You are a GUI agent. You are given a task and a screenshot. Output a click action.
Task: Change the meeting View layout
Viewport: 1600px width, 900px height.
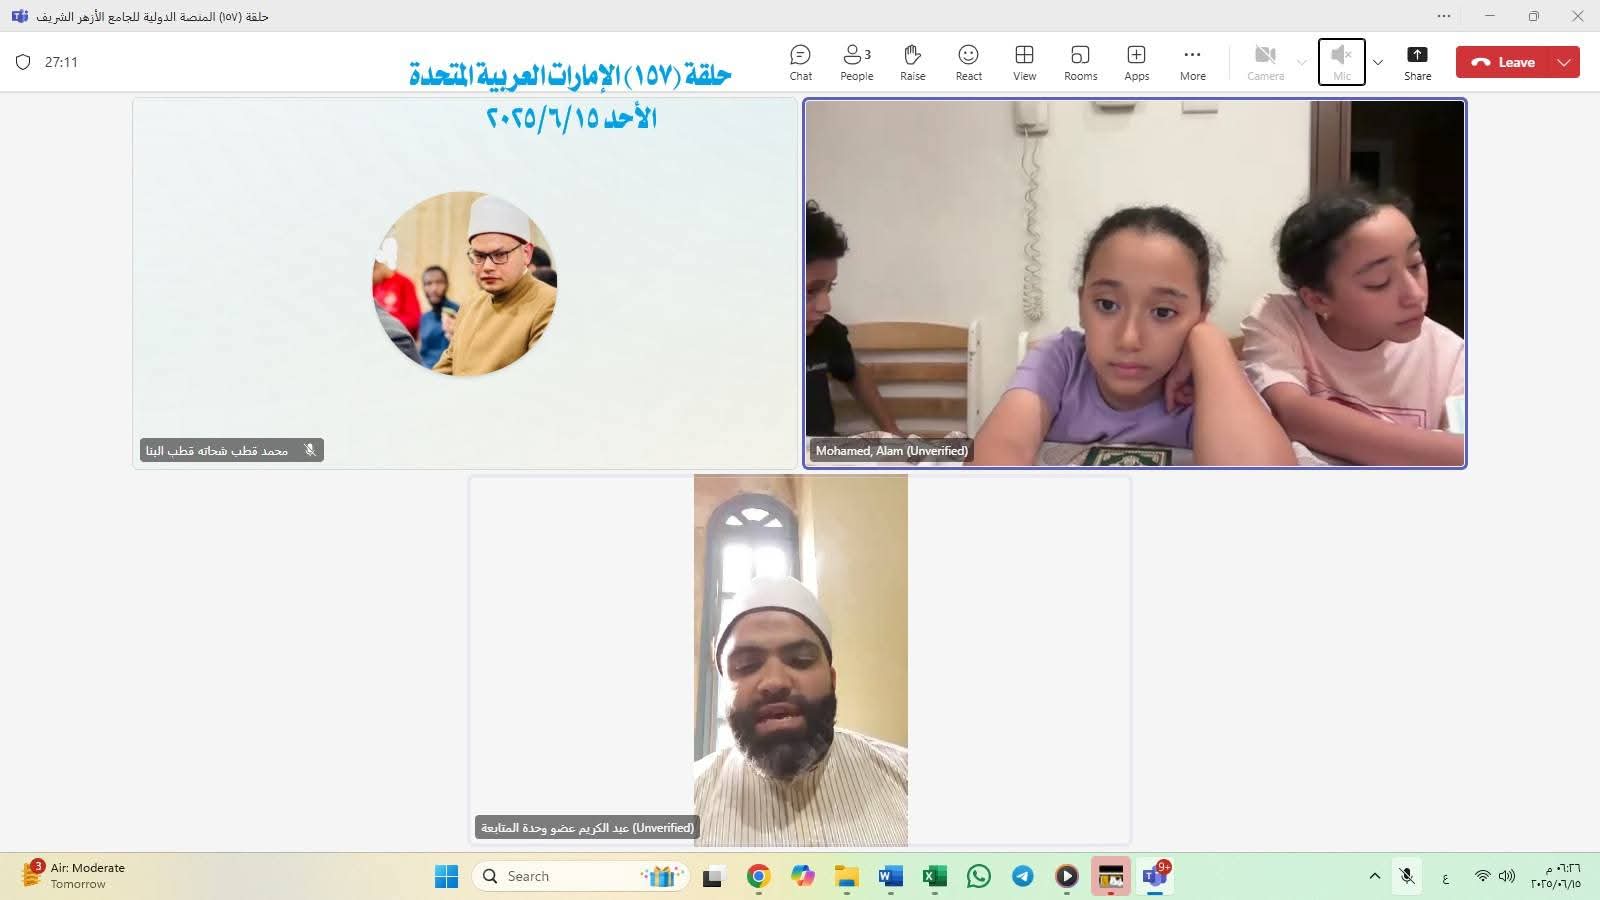pyautogui.click(x=1024, y=62)
